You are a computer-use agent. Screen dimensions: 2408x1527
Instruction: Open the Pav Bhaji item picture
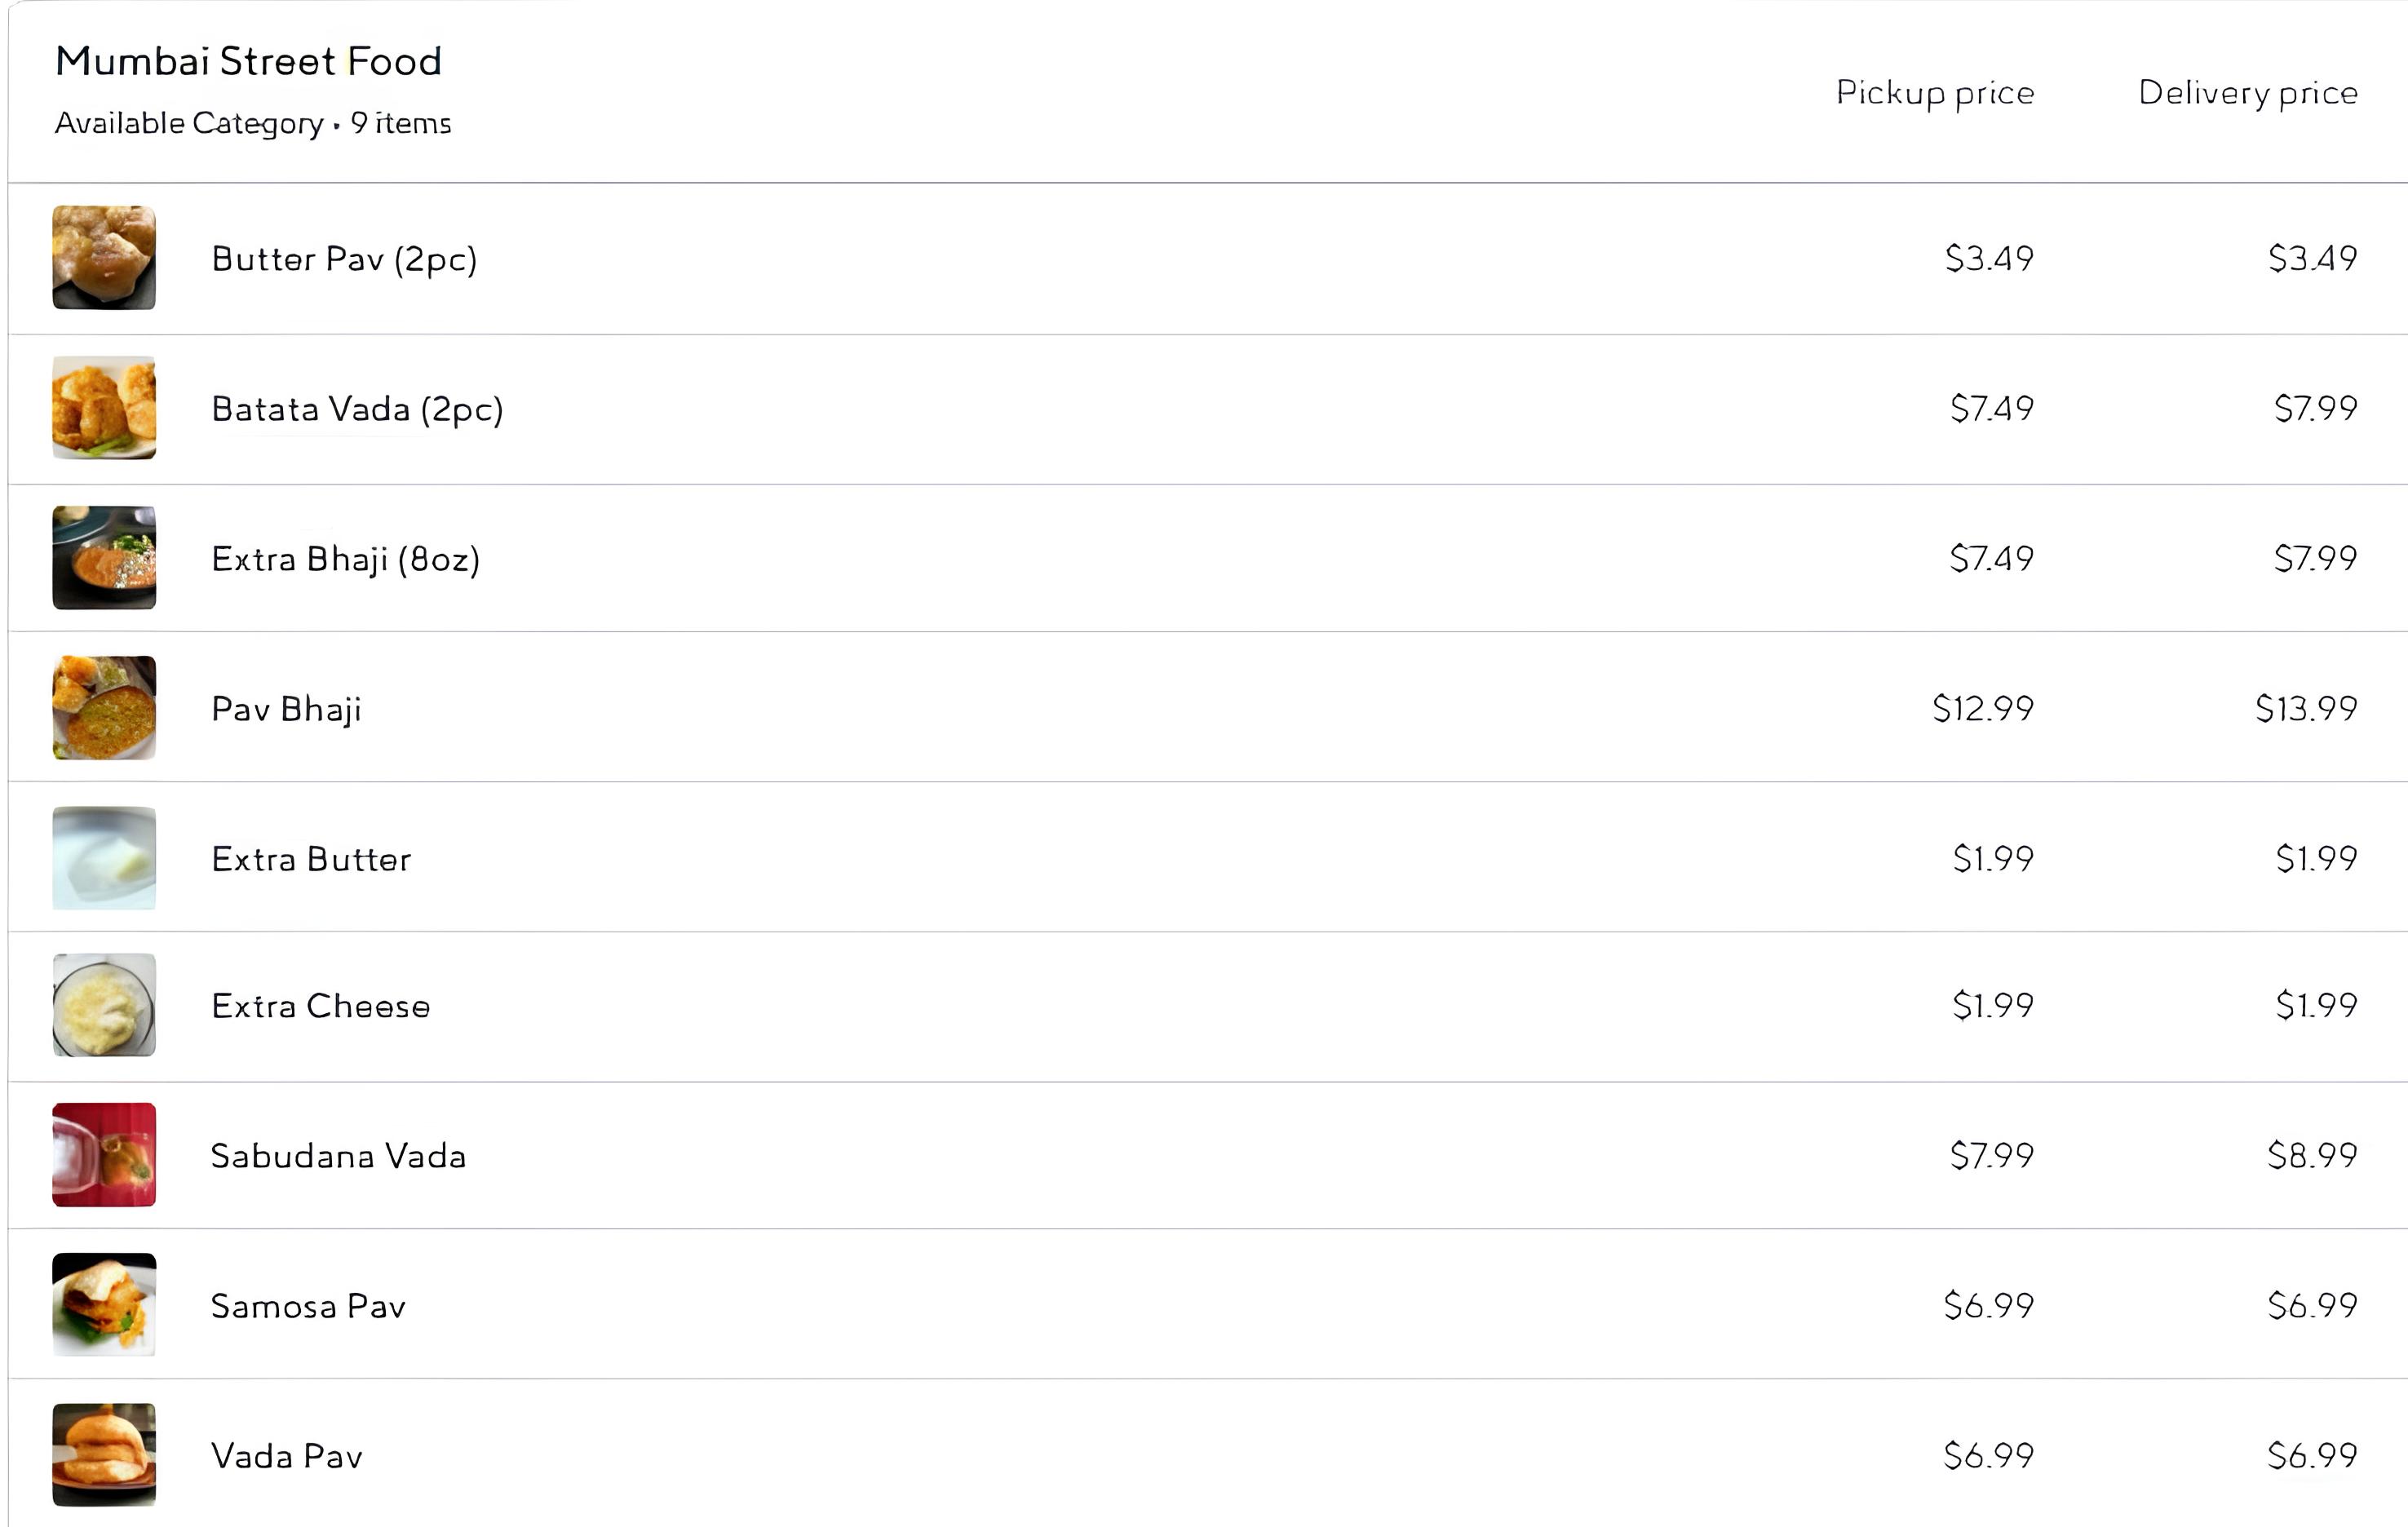[x=104, y=708]
